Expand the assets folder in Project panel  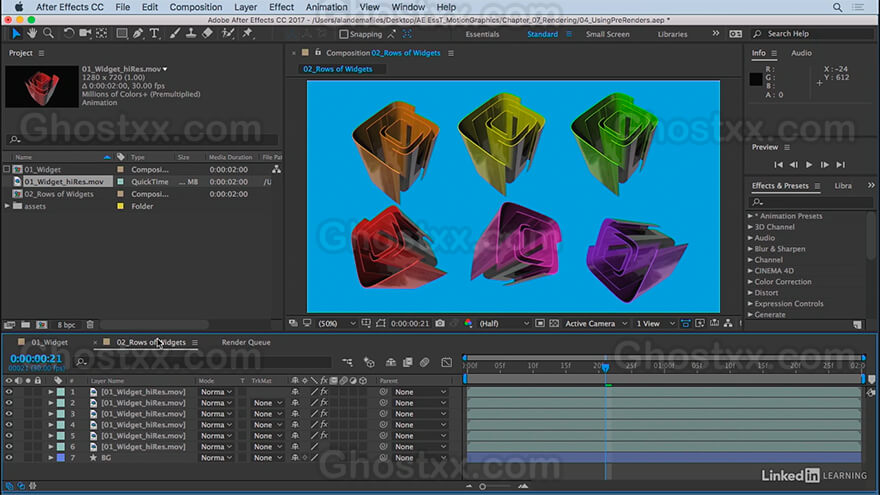point(7,206)
